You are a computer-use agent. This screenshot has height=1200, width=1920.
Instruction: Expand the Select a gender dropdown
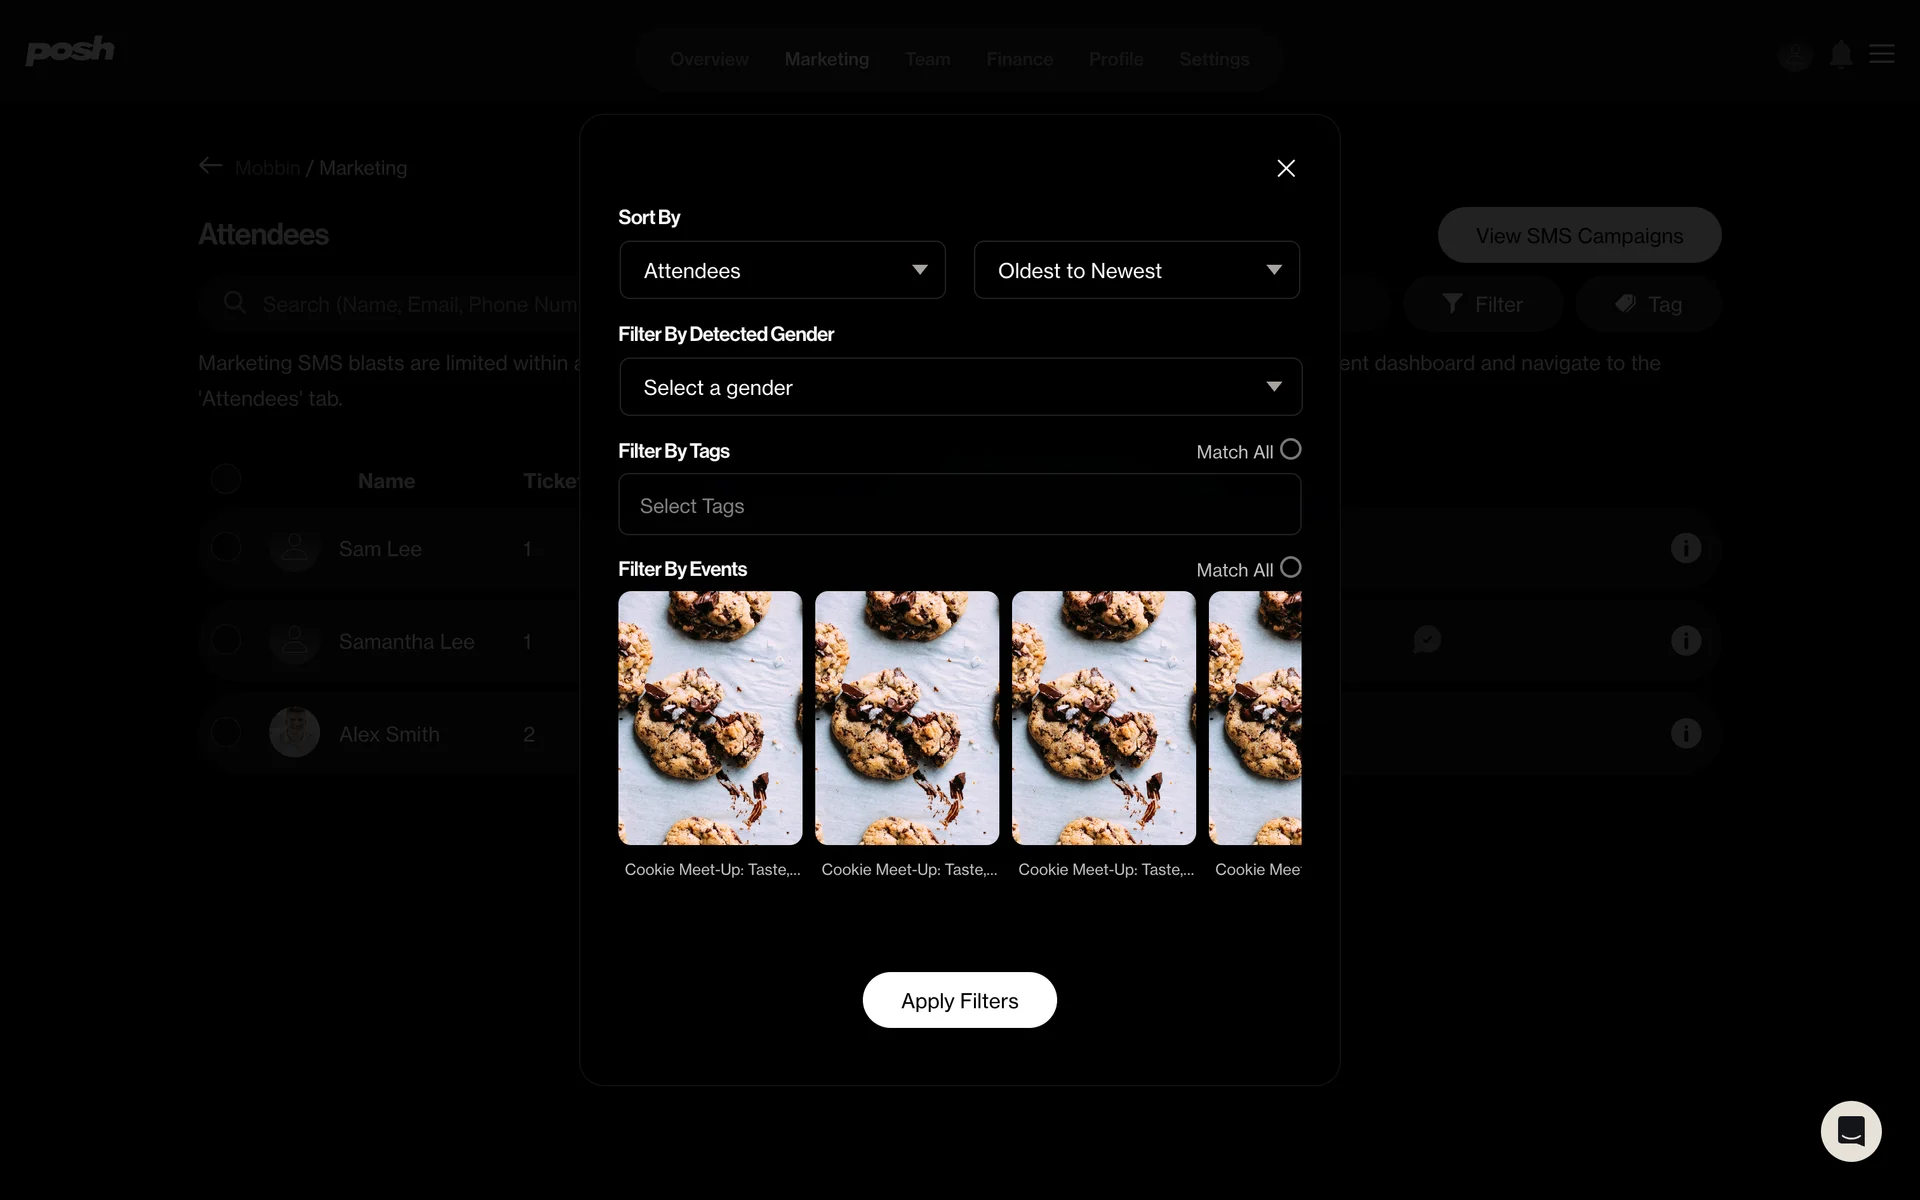[x=960, y=387]
